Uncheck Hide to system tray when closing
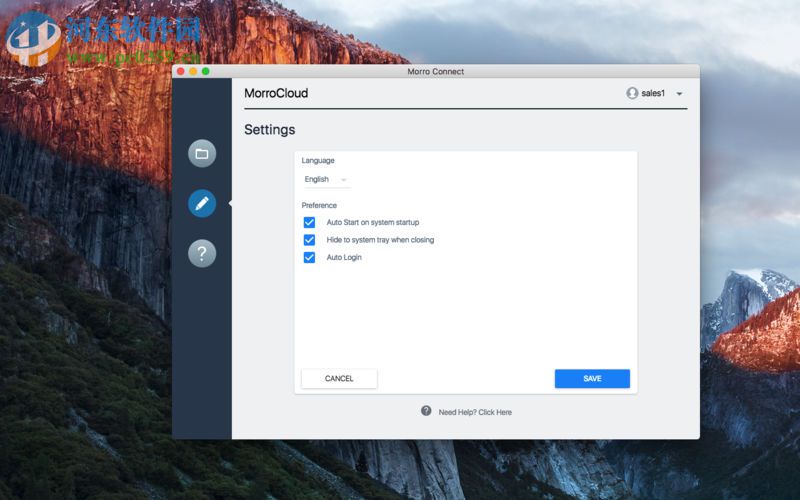 [x=309, y=240]
